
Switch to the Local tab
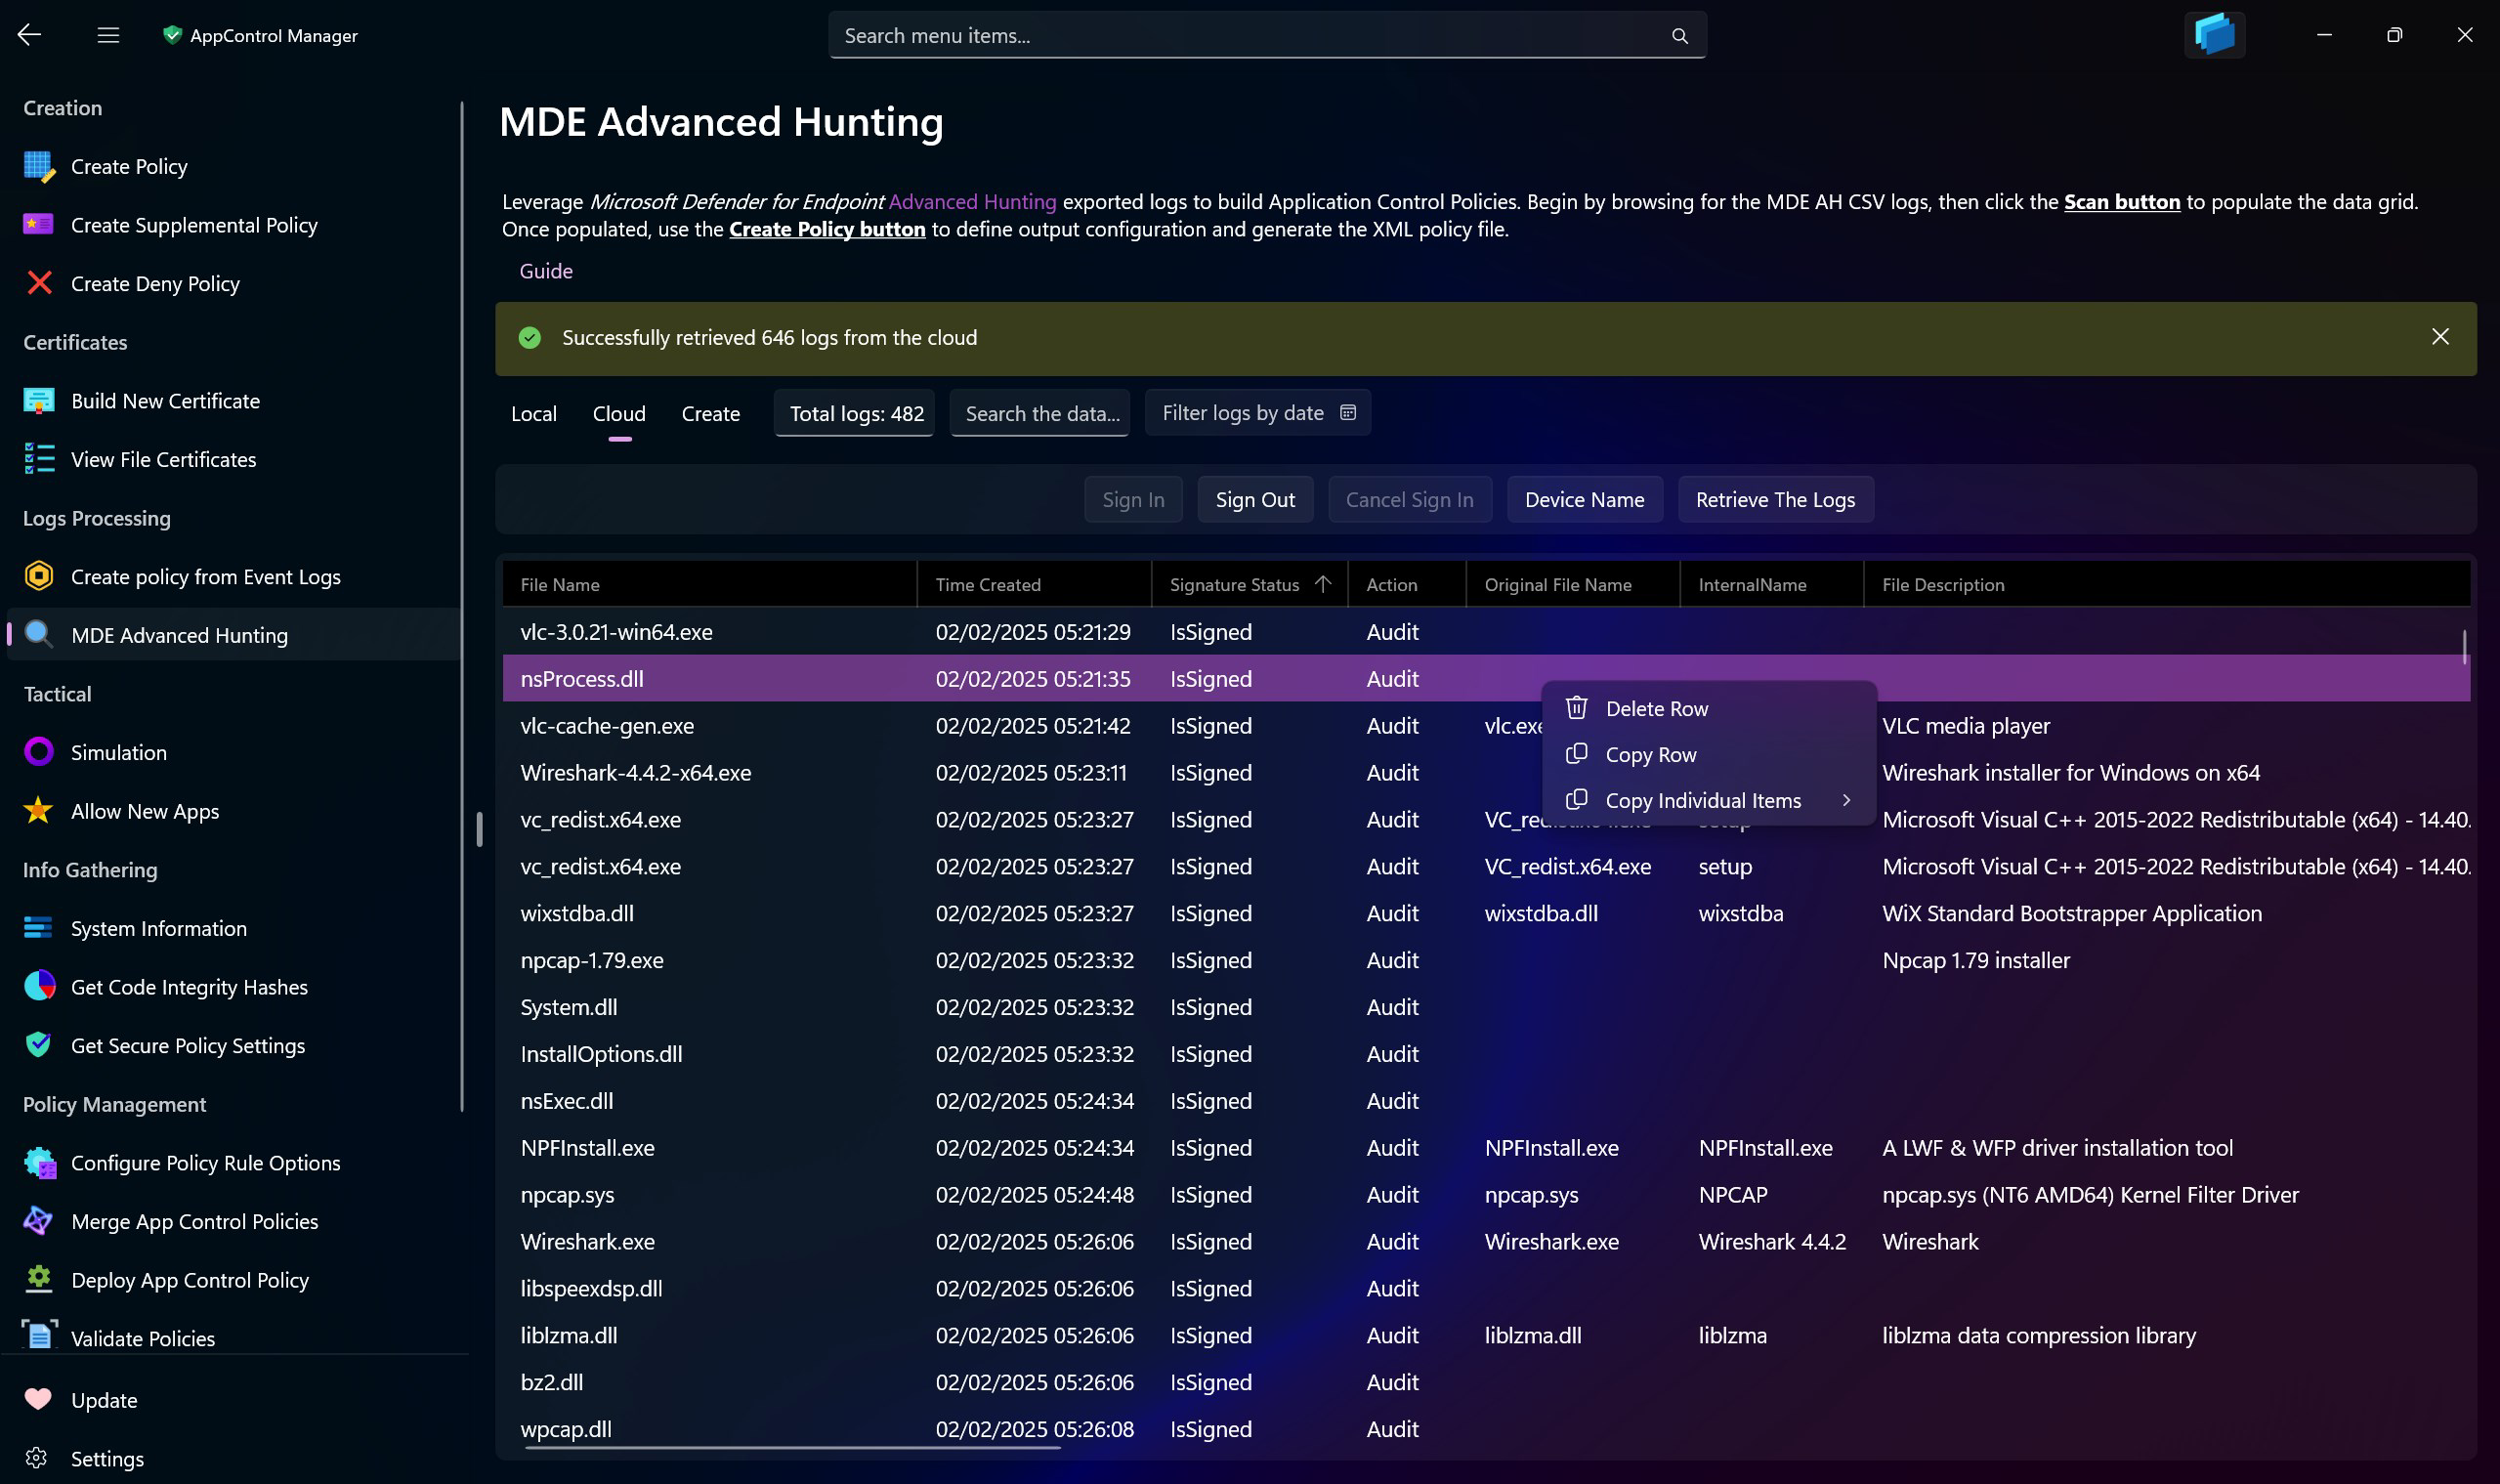coord(533,413)
